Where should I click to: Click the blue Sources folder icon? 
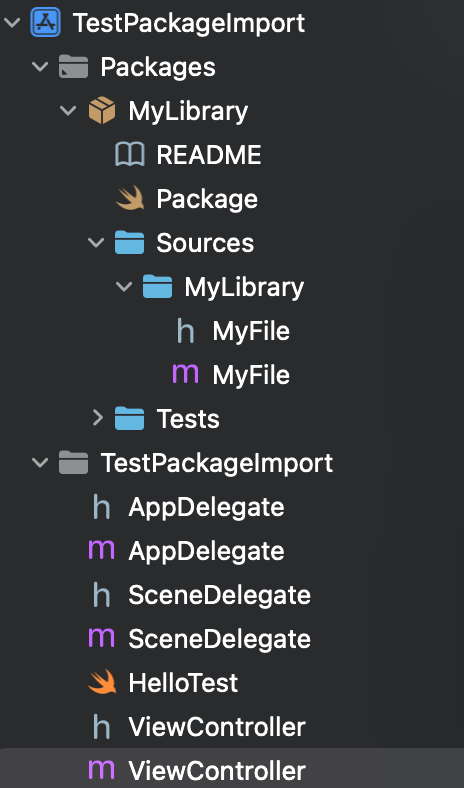130,243
